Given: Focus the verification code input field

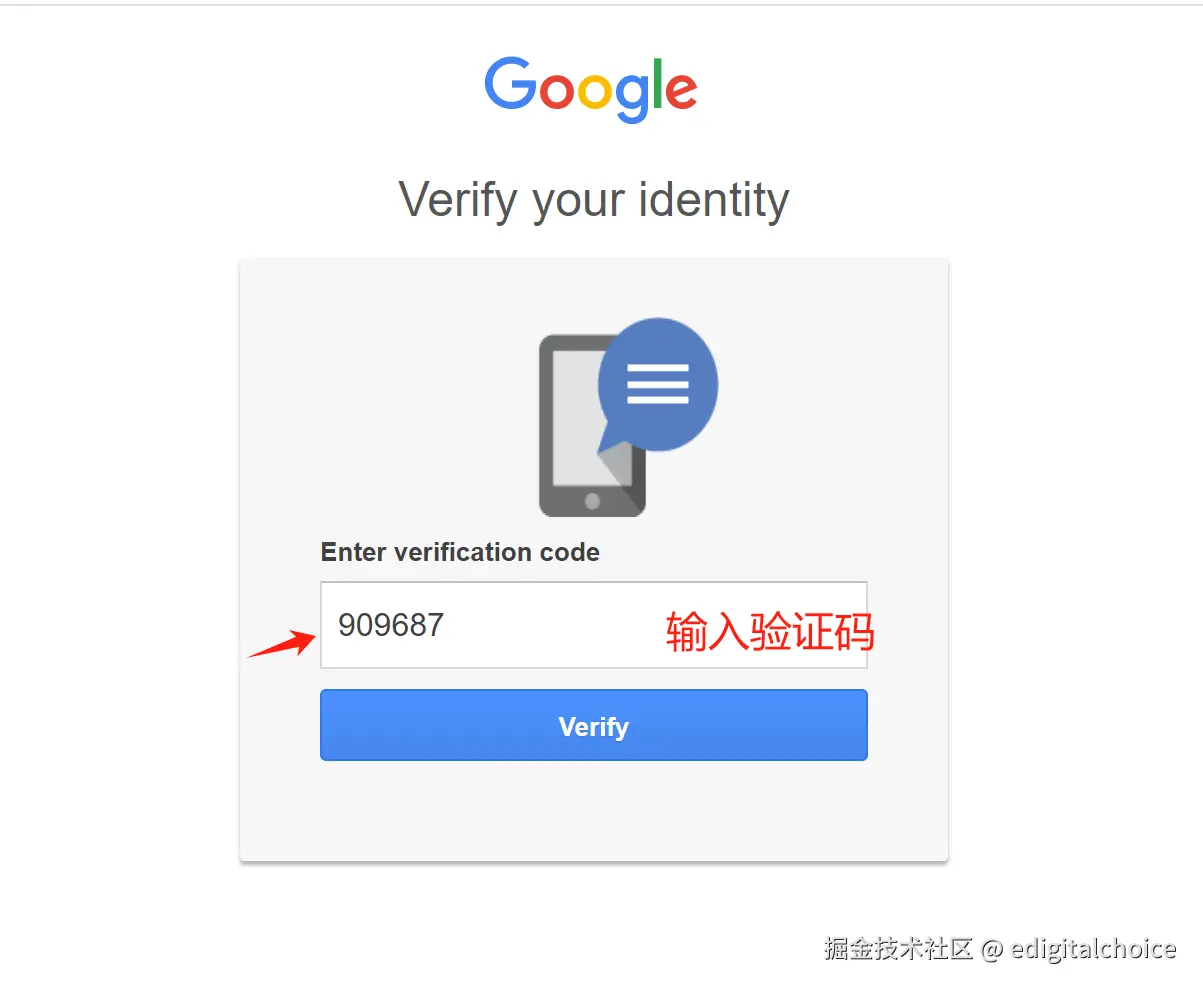Looking at the screenshot, I should coord(594,625).
